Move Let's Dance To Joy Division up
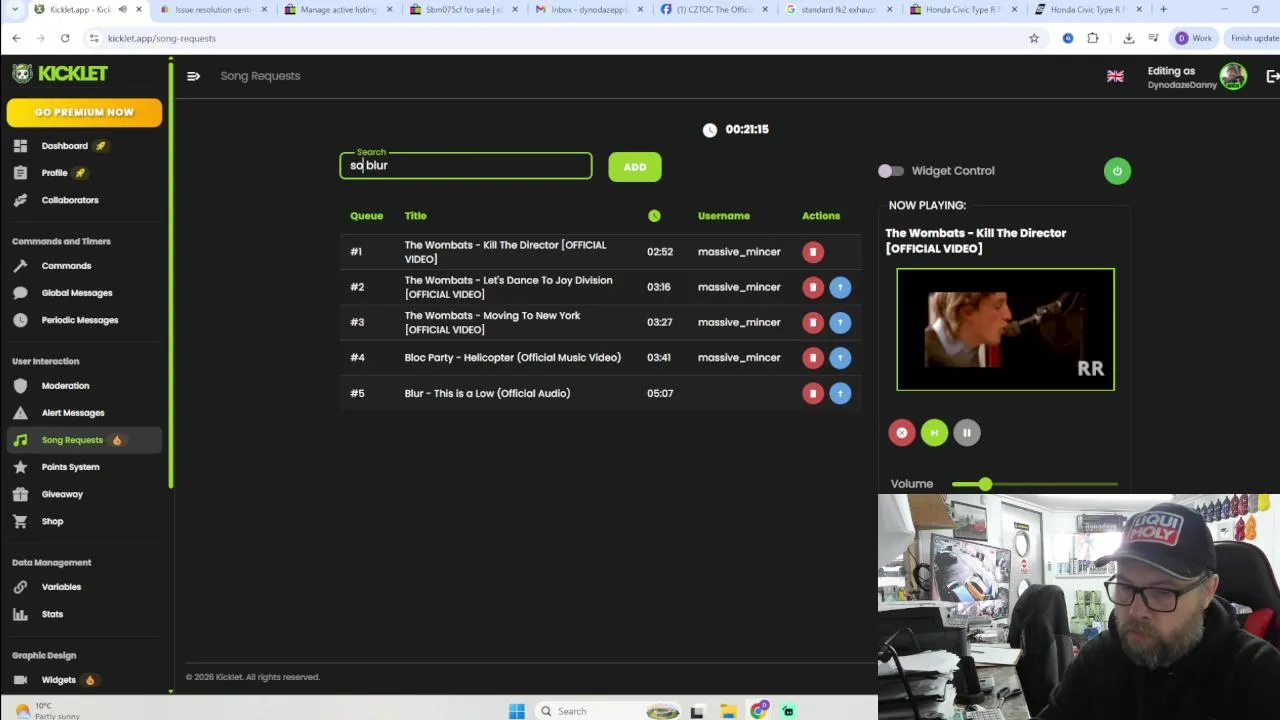Viewport: 1280px width, 720px height. [x=840, y=287]
